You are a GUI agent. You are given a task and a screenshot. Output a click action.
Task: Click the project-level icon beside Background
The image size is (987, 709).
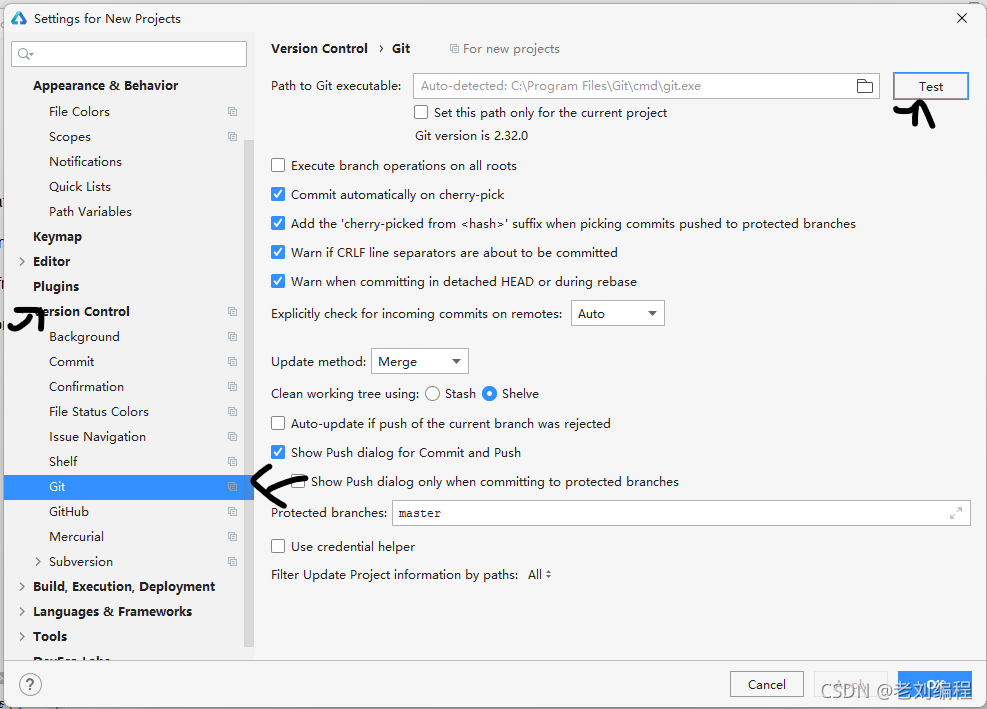point(232,337)
